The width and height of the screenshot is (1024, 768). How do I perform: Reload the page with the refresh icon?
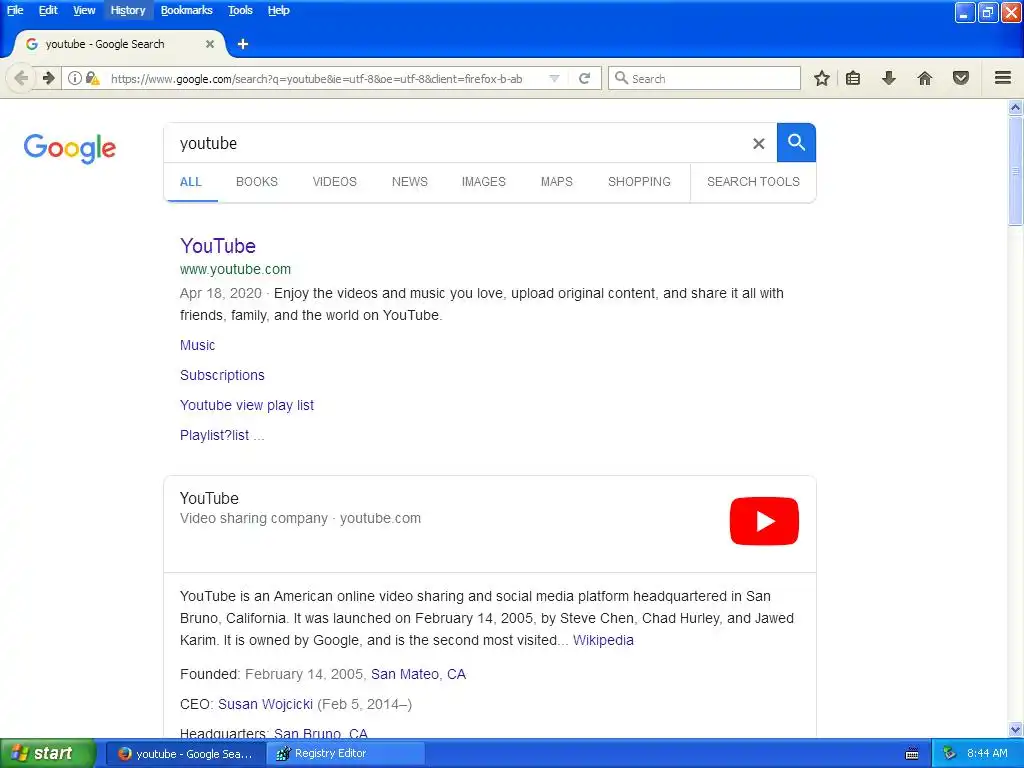coord(584,78)
